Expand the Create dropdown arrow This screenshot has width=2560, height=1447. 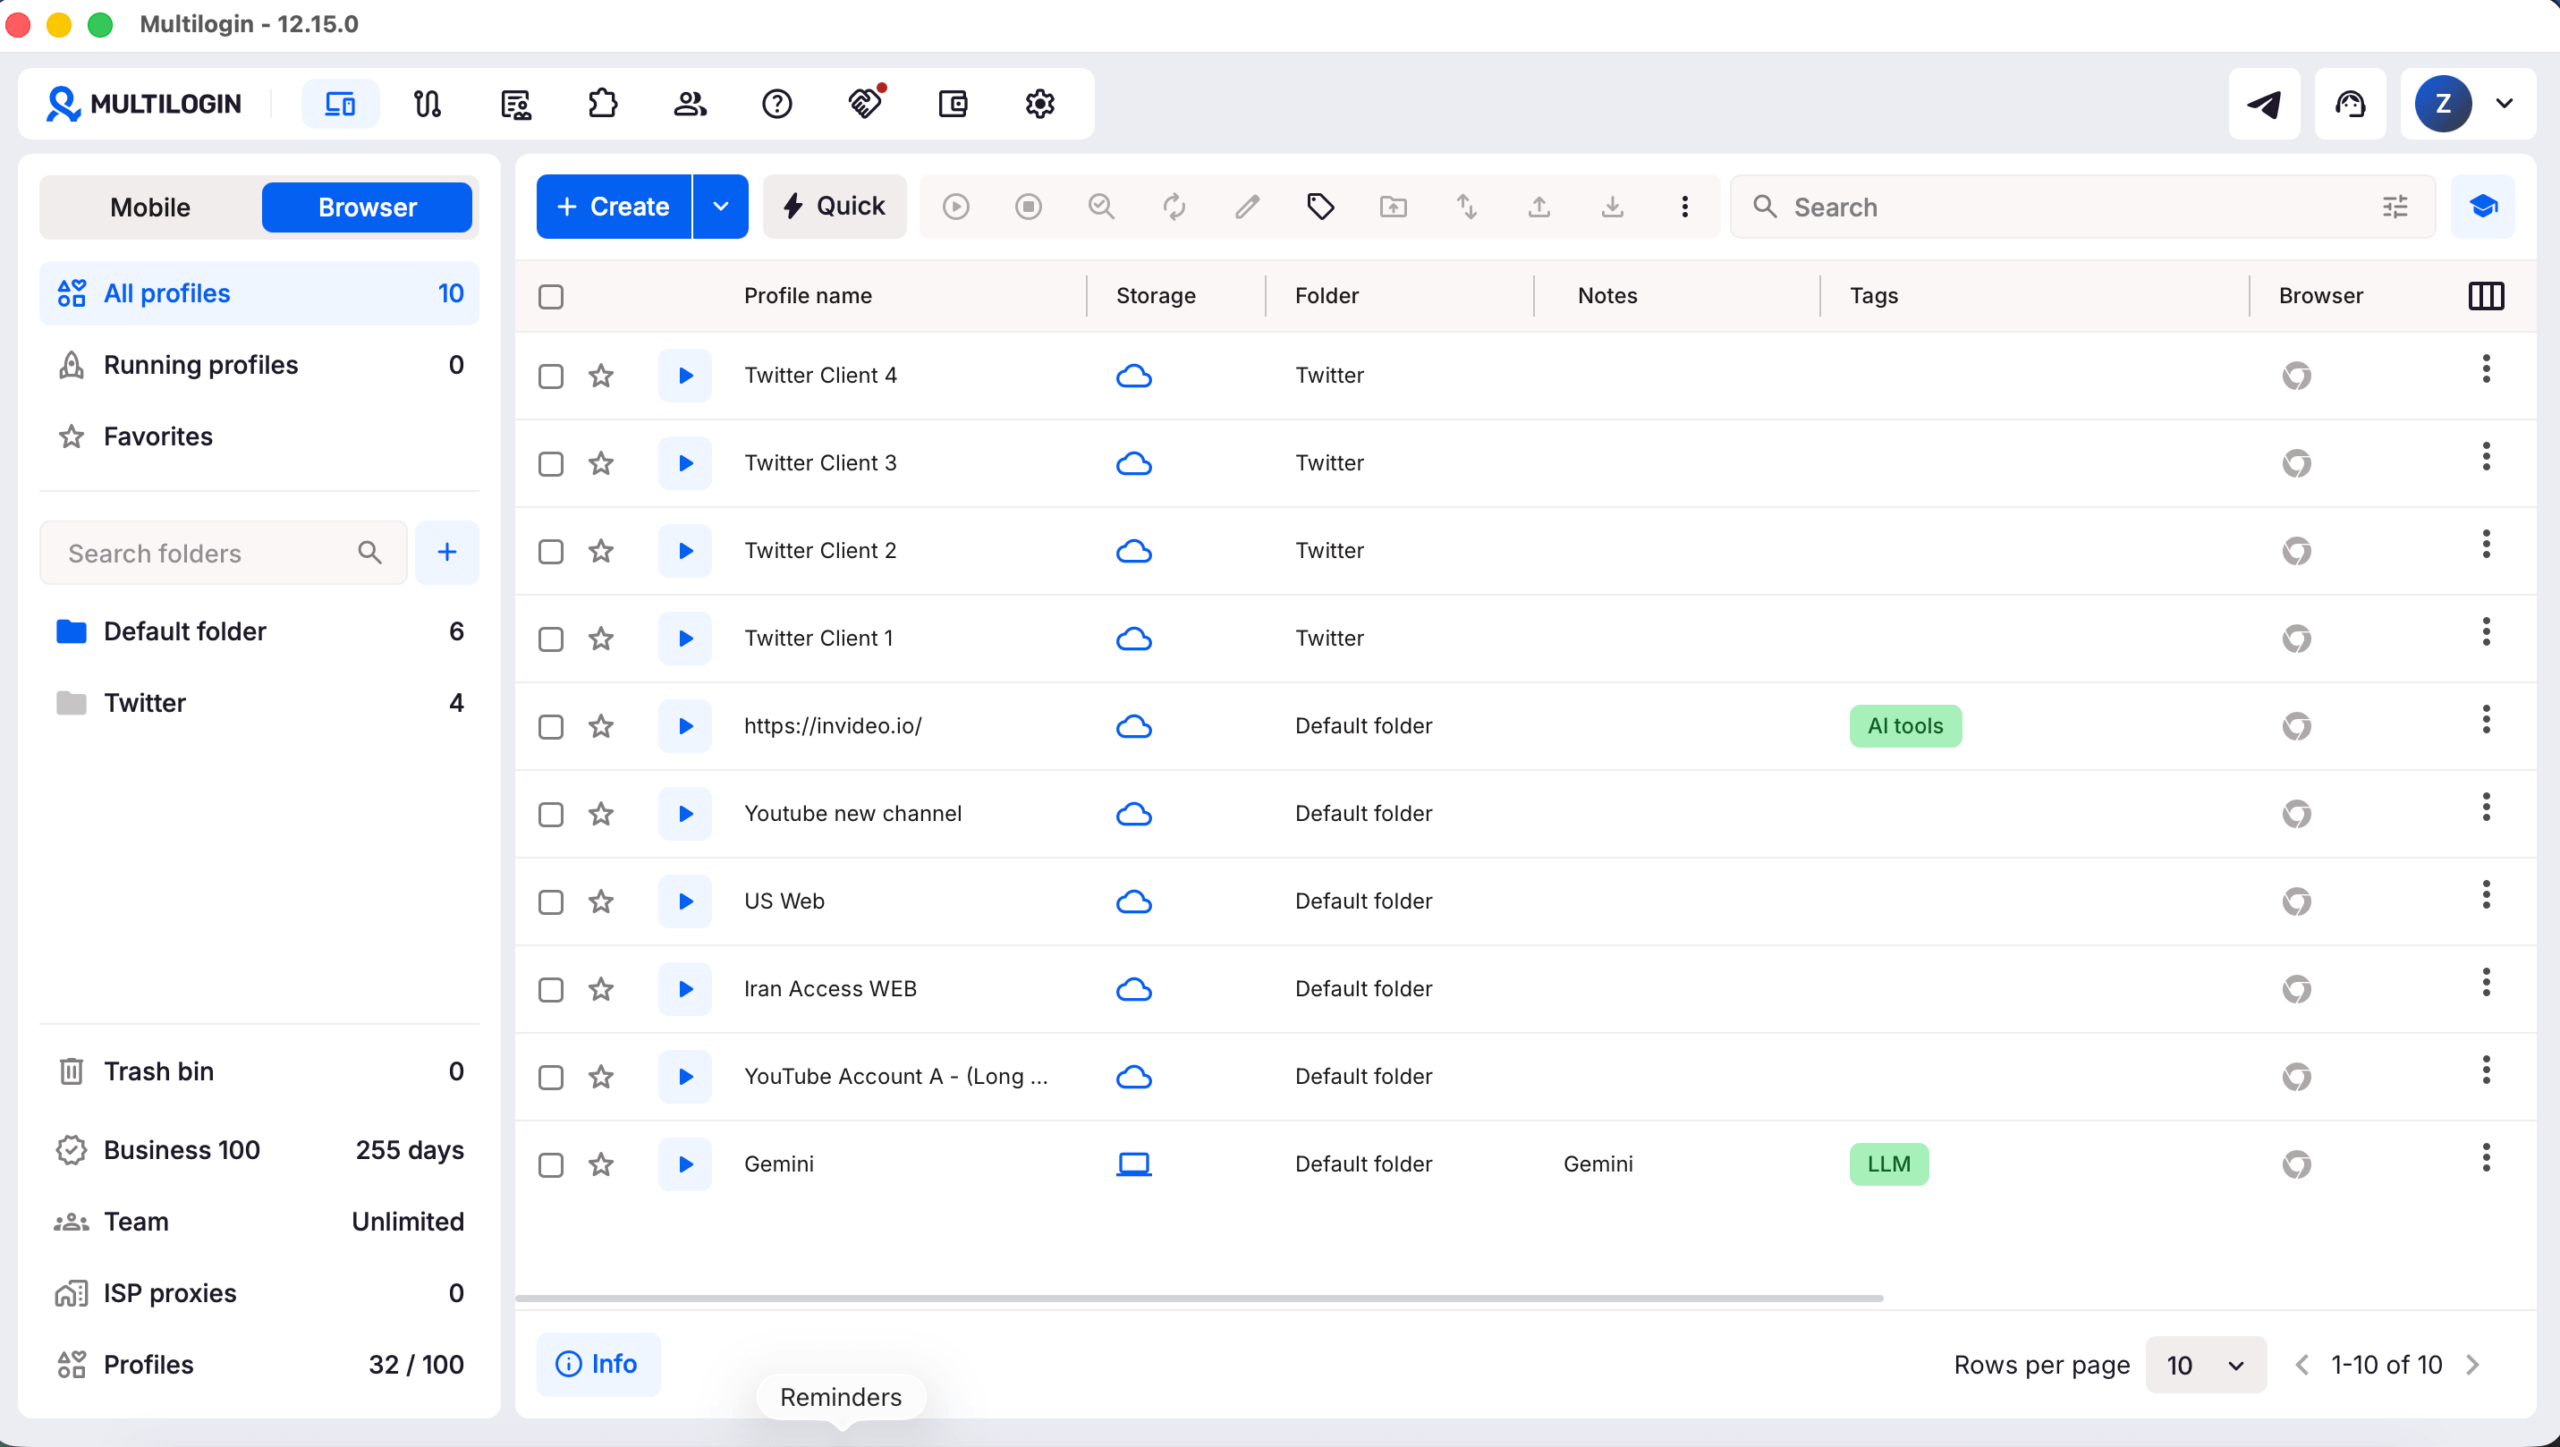click(x=721, y=207)
